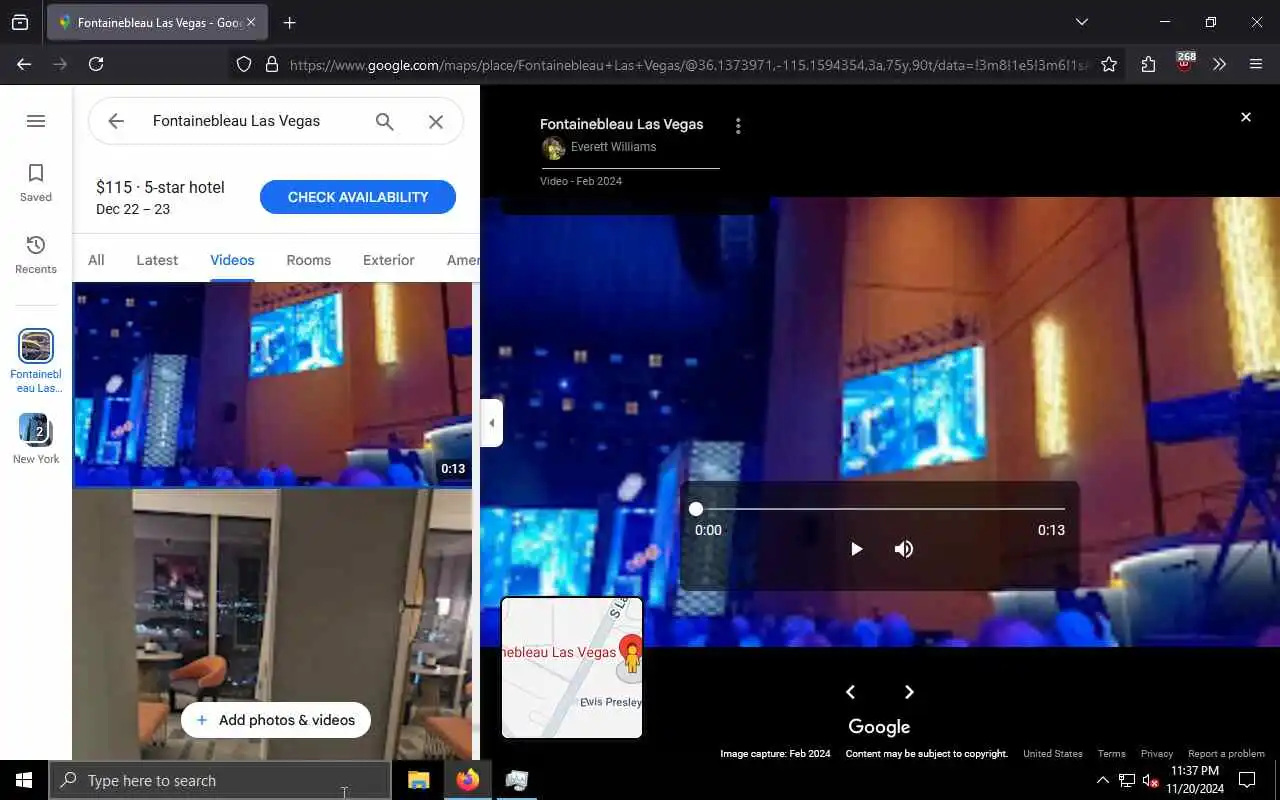The height and width of the screenshot is (800, 1280).
Task: Open the Firefox application menu
Action: point(1256,64)
